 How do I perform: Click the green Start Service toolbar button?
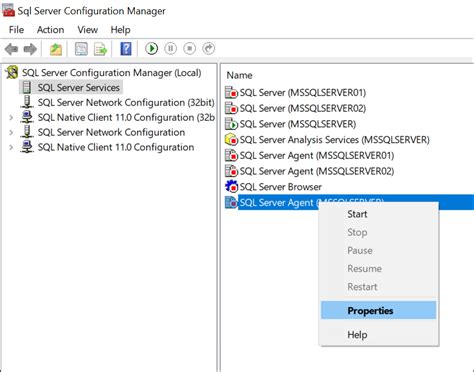(151, 49)
